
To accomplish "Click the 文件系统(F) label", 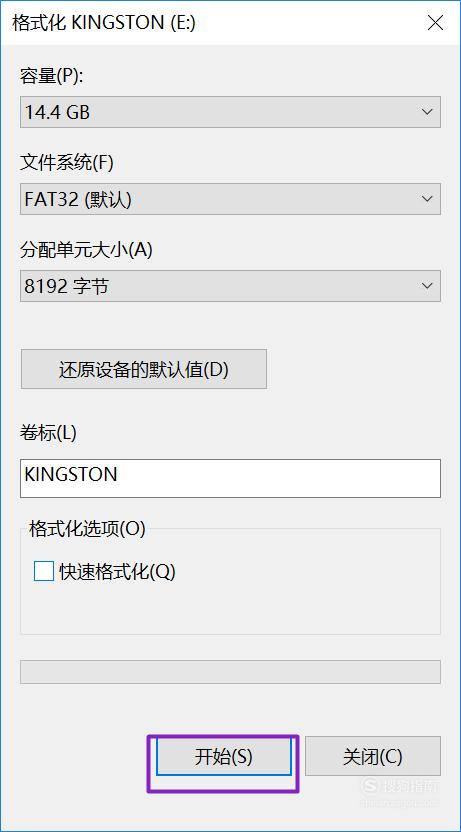I will (x=67, y=162).
